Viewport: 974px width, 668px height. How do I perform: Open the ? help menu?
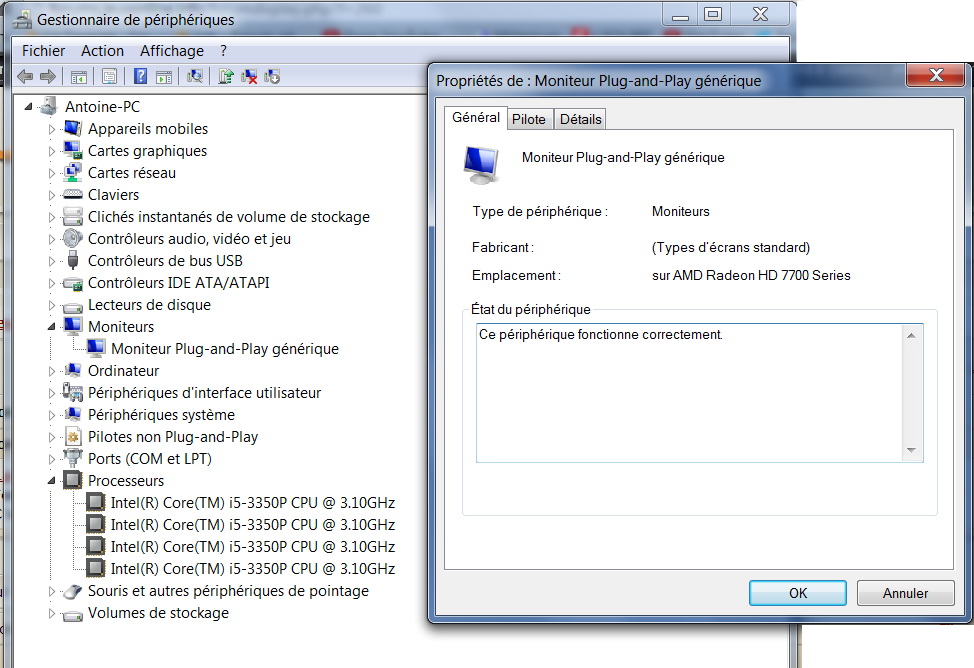point(224,51)
